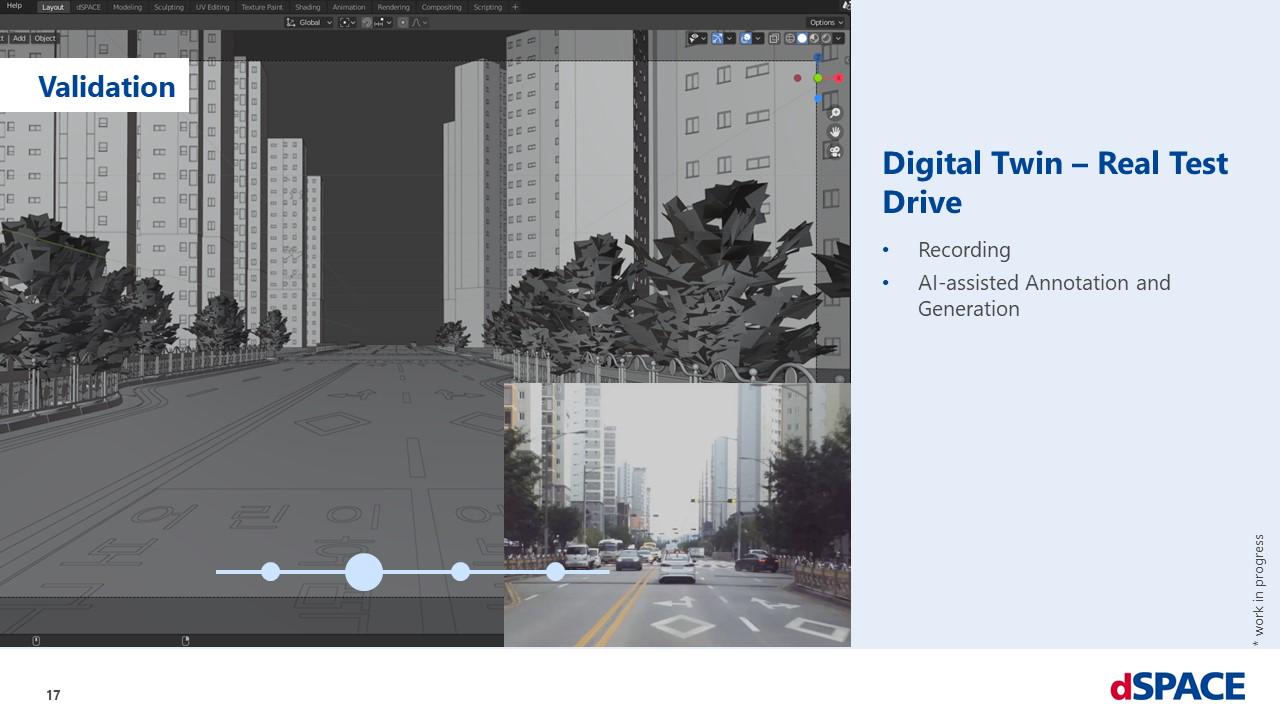Image resolution: width=1280 pixels, height=720 pixels.
Task: Open the Object menu in the viewport
Action: (45, 38)
